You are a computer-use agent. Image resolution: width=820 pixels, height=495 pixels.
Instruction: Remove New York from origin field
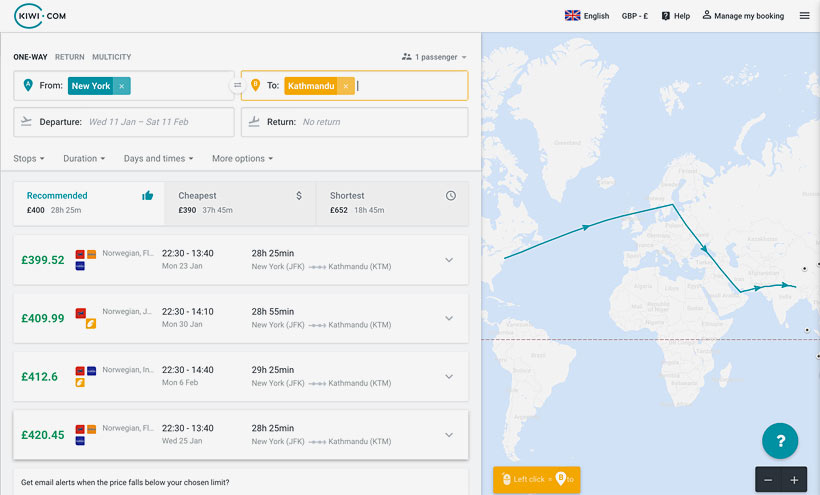121,86
